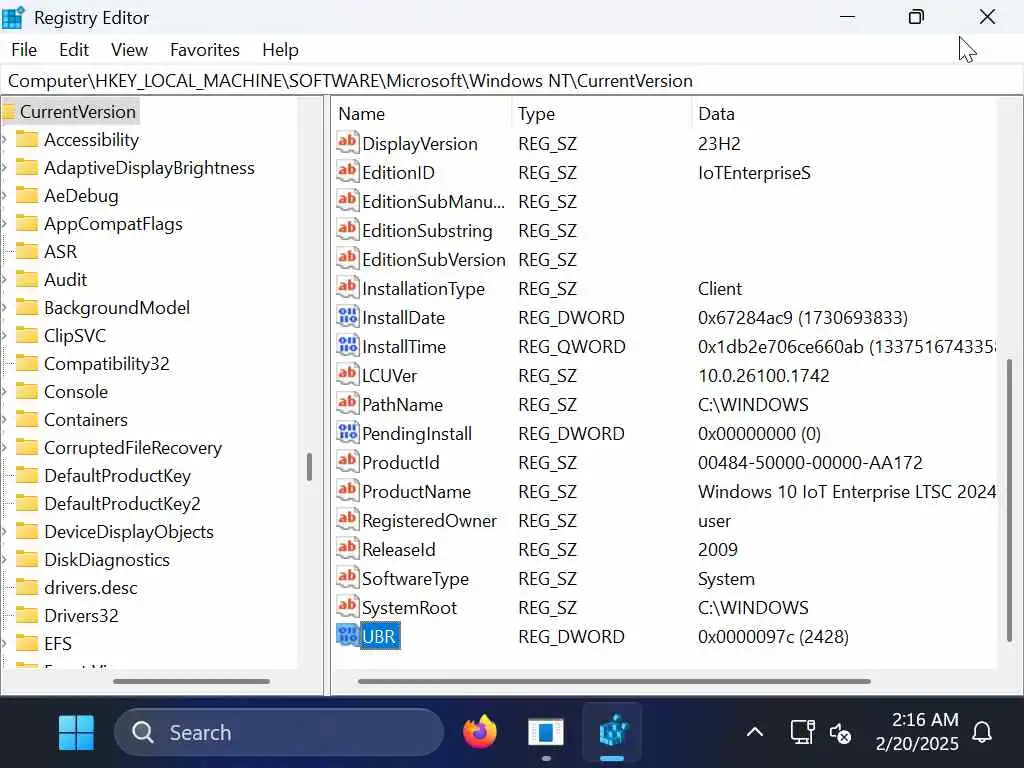Show hidden tray icons chevron
The width and height of the screenshot is (1024, 768).
tap(755, 731)
